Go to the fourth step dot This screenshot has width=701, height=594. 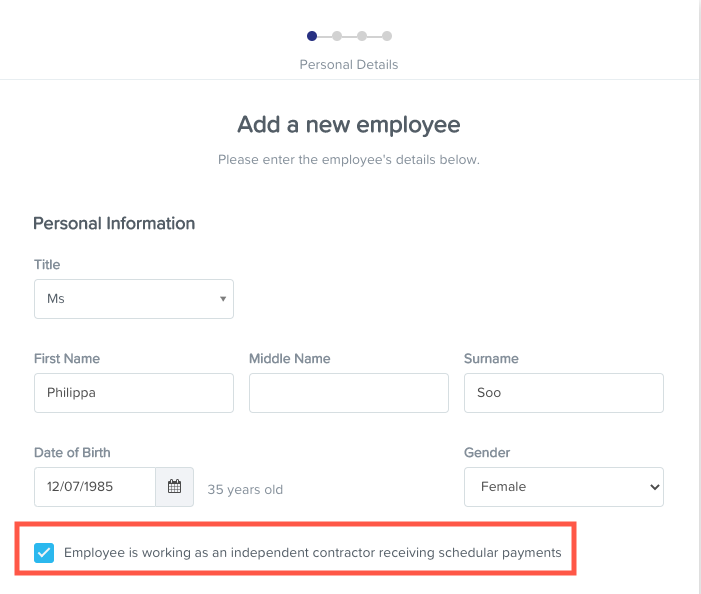tap(387, 36)
